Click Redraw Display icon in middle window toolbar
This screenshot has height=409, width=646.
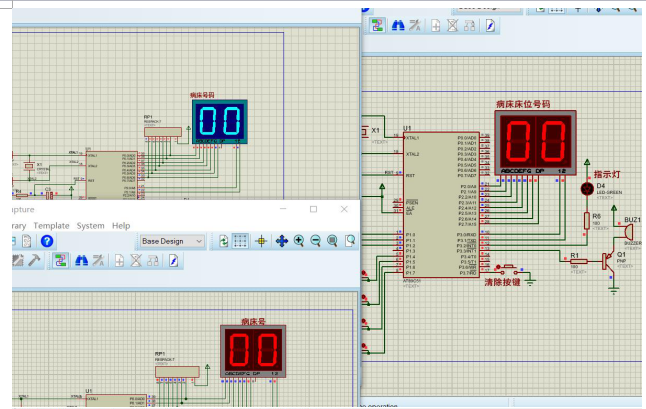click(x=223, y=241)
